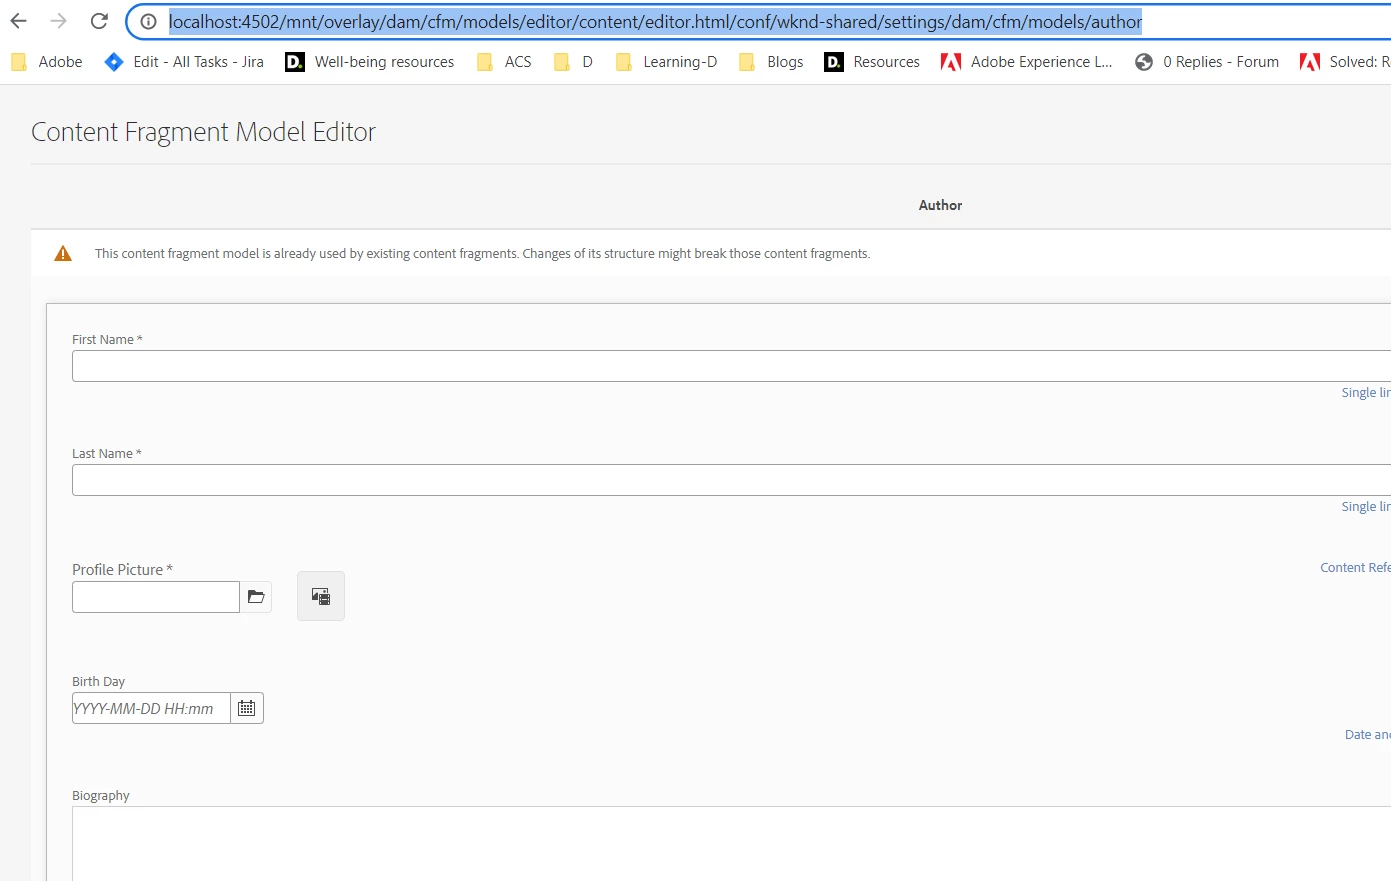Open the Learning-D bookmarks folder

point(666,62)
